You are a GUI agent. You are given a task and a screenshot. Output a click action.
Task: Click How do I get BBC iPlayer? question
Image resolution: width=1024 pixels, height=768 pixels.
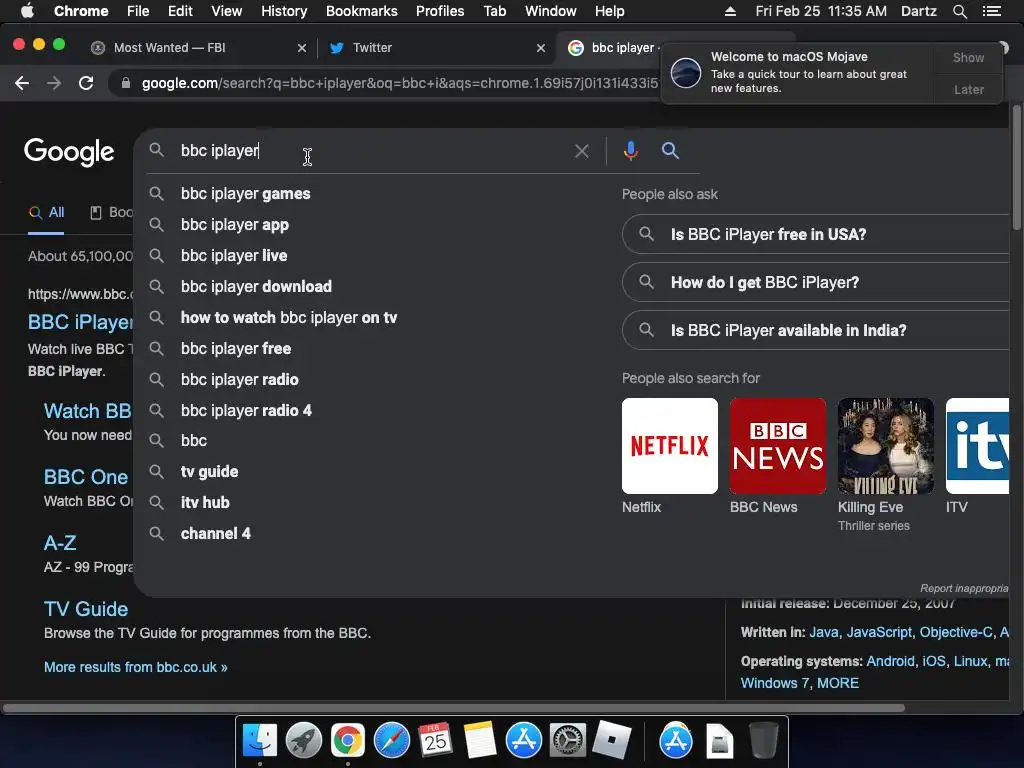[816, 282]
